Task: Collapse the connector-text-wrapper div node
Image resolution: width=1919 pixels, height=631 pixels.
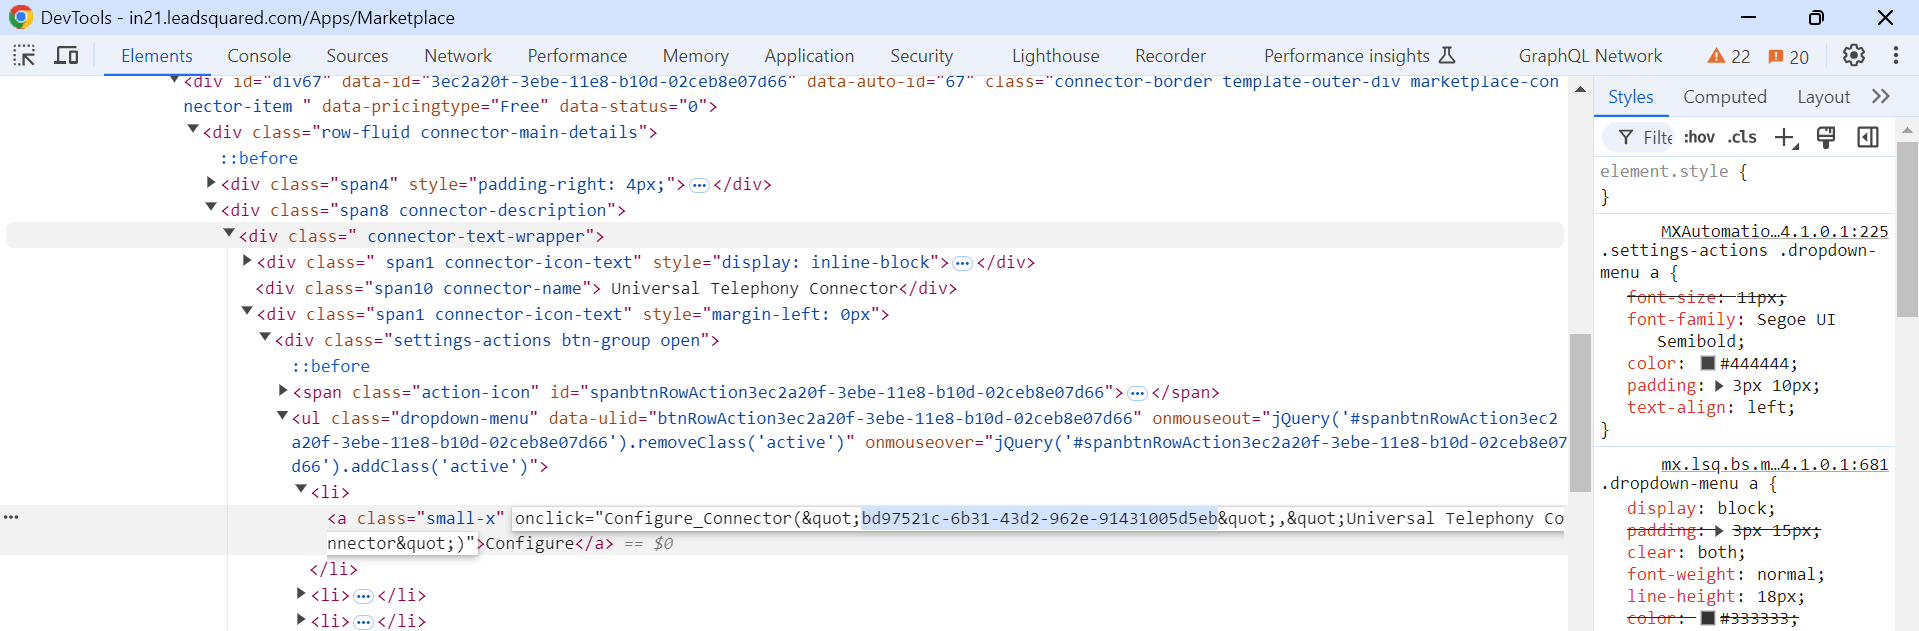Action: (229, 234)
